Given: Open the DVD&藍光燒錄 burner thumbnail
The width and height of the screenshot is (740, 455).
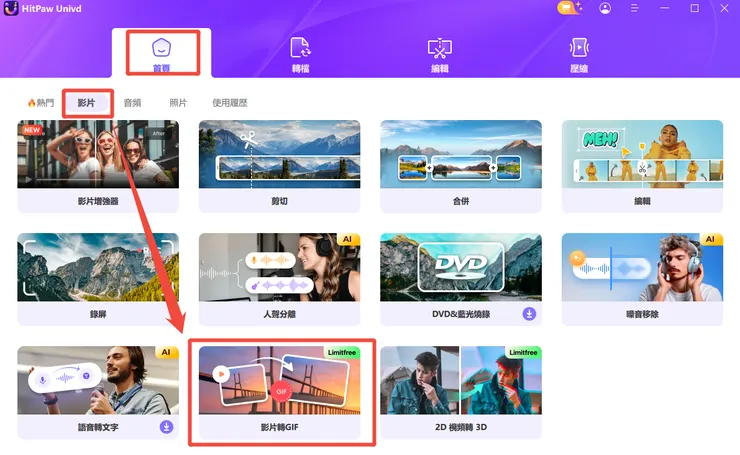Looking at the screenshot, I should point(461,267).
